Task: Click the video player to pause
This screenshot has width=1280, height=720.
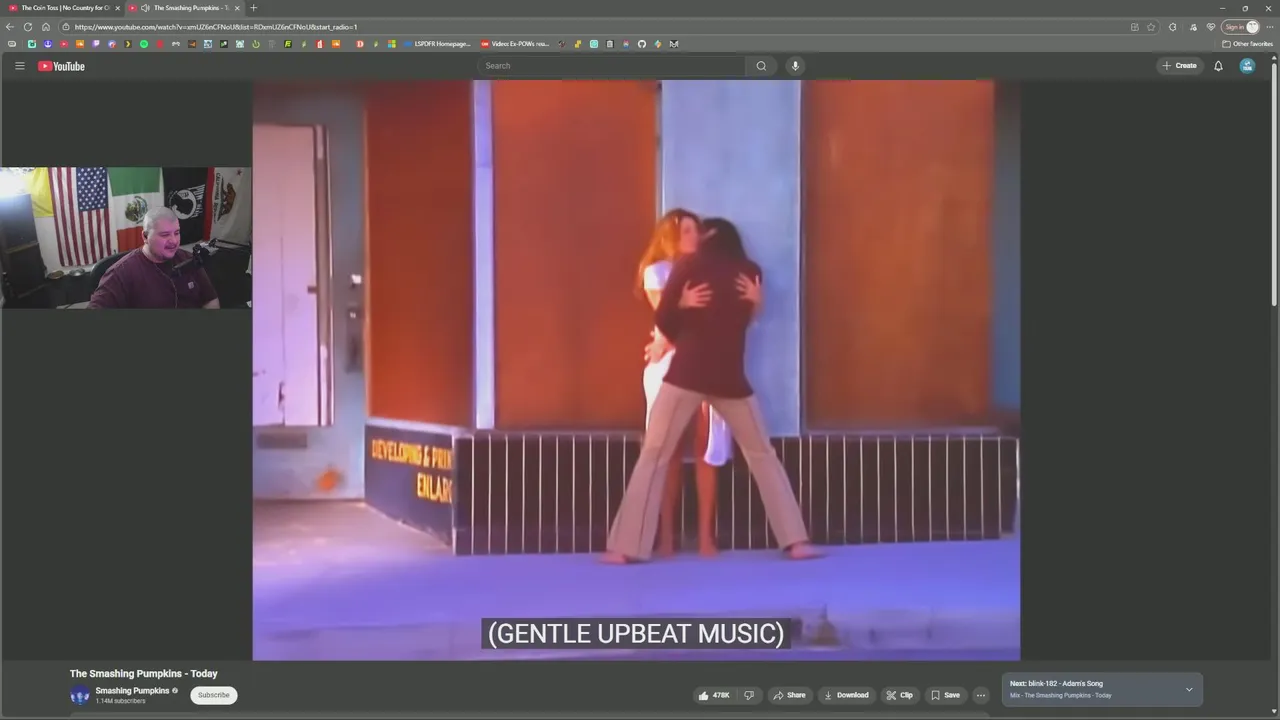Action: pyautogui.click(x=636, y=370)
